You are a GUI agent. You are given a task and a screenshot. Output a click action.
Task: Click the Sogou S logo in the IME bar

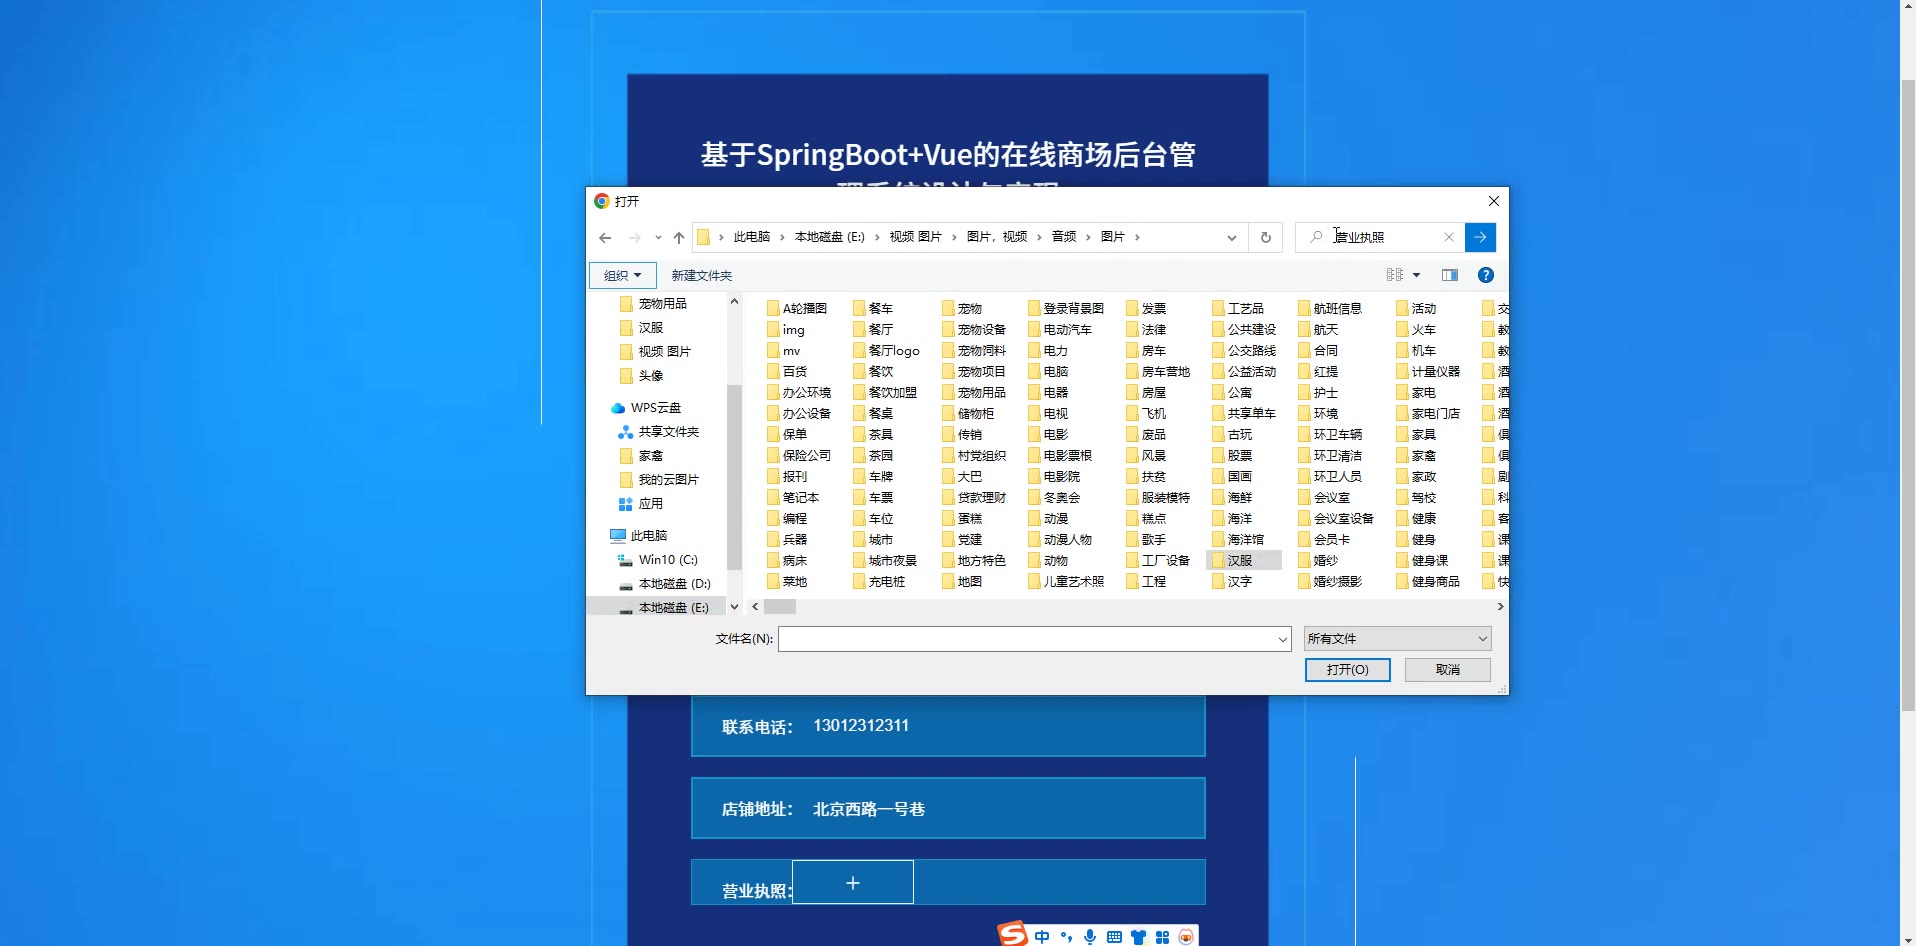click(1013, 935)
